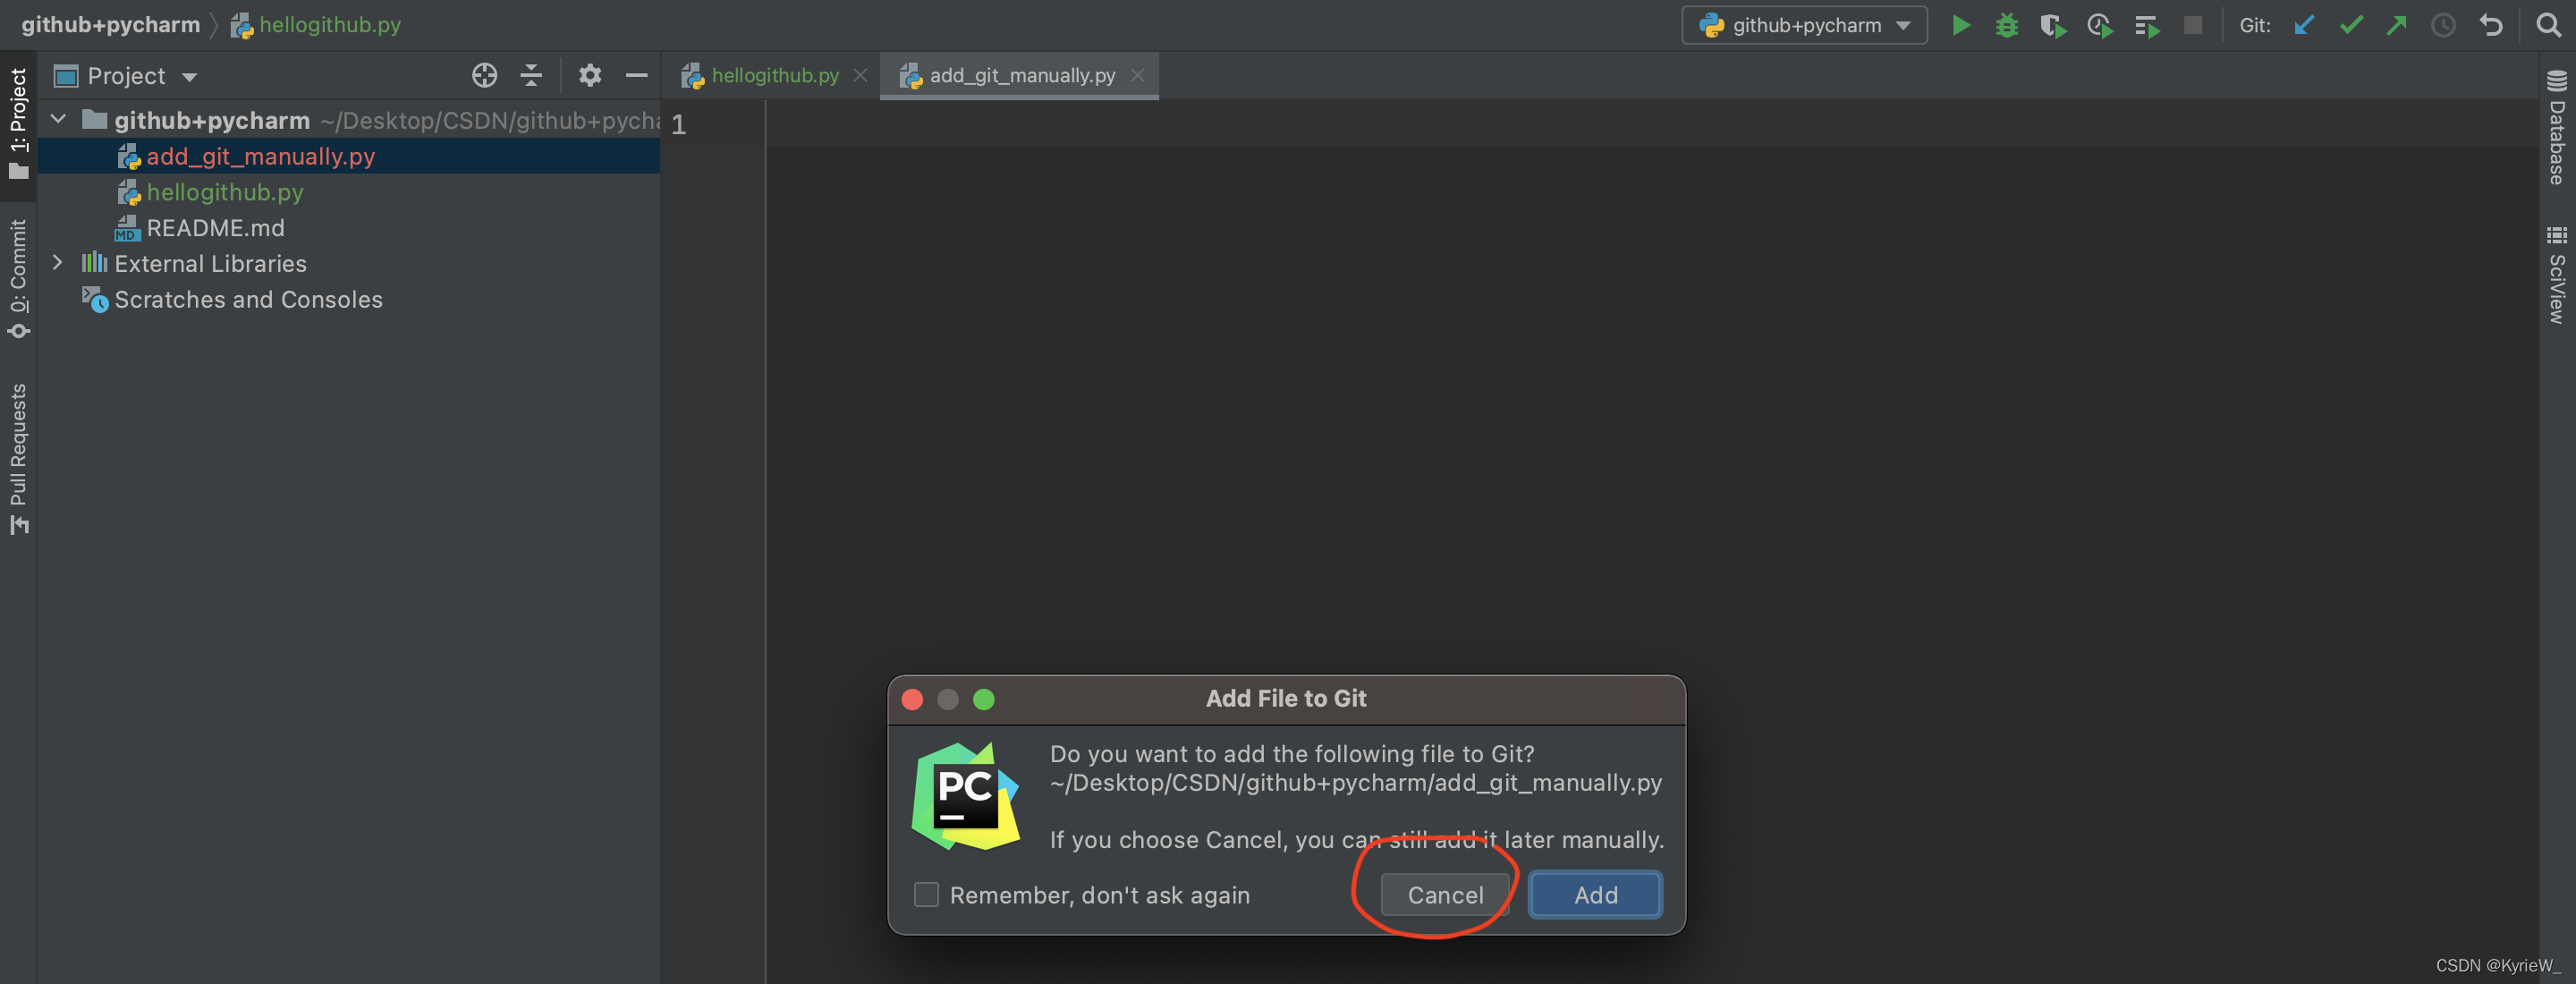Click Run with Coverage icon
Image resolution: width=2576 pixels, height=984 pixels.
point(2052,26)
